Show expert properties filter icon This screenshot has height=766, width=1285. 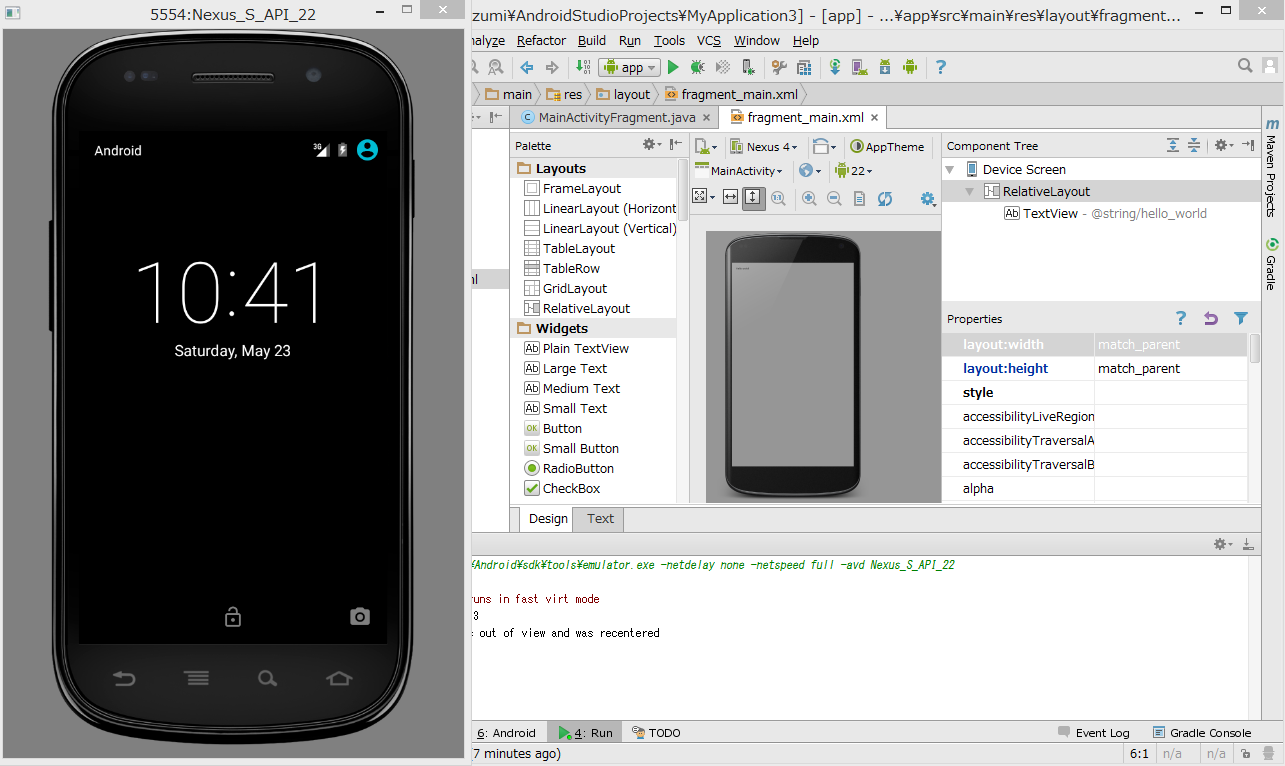click(x=1241, y=319)
